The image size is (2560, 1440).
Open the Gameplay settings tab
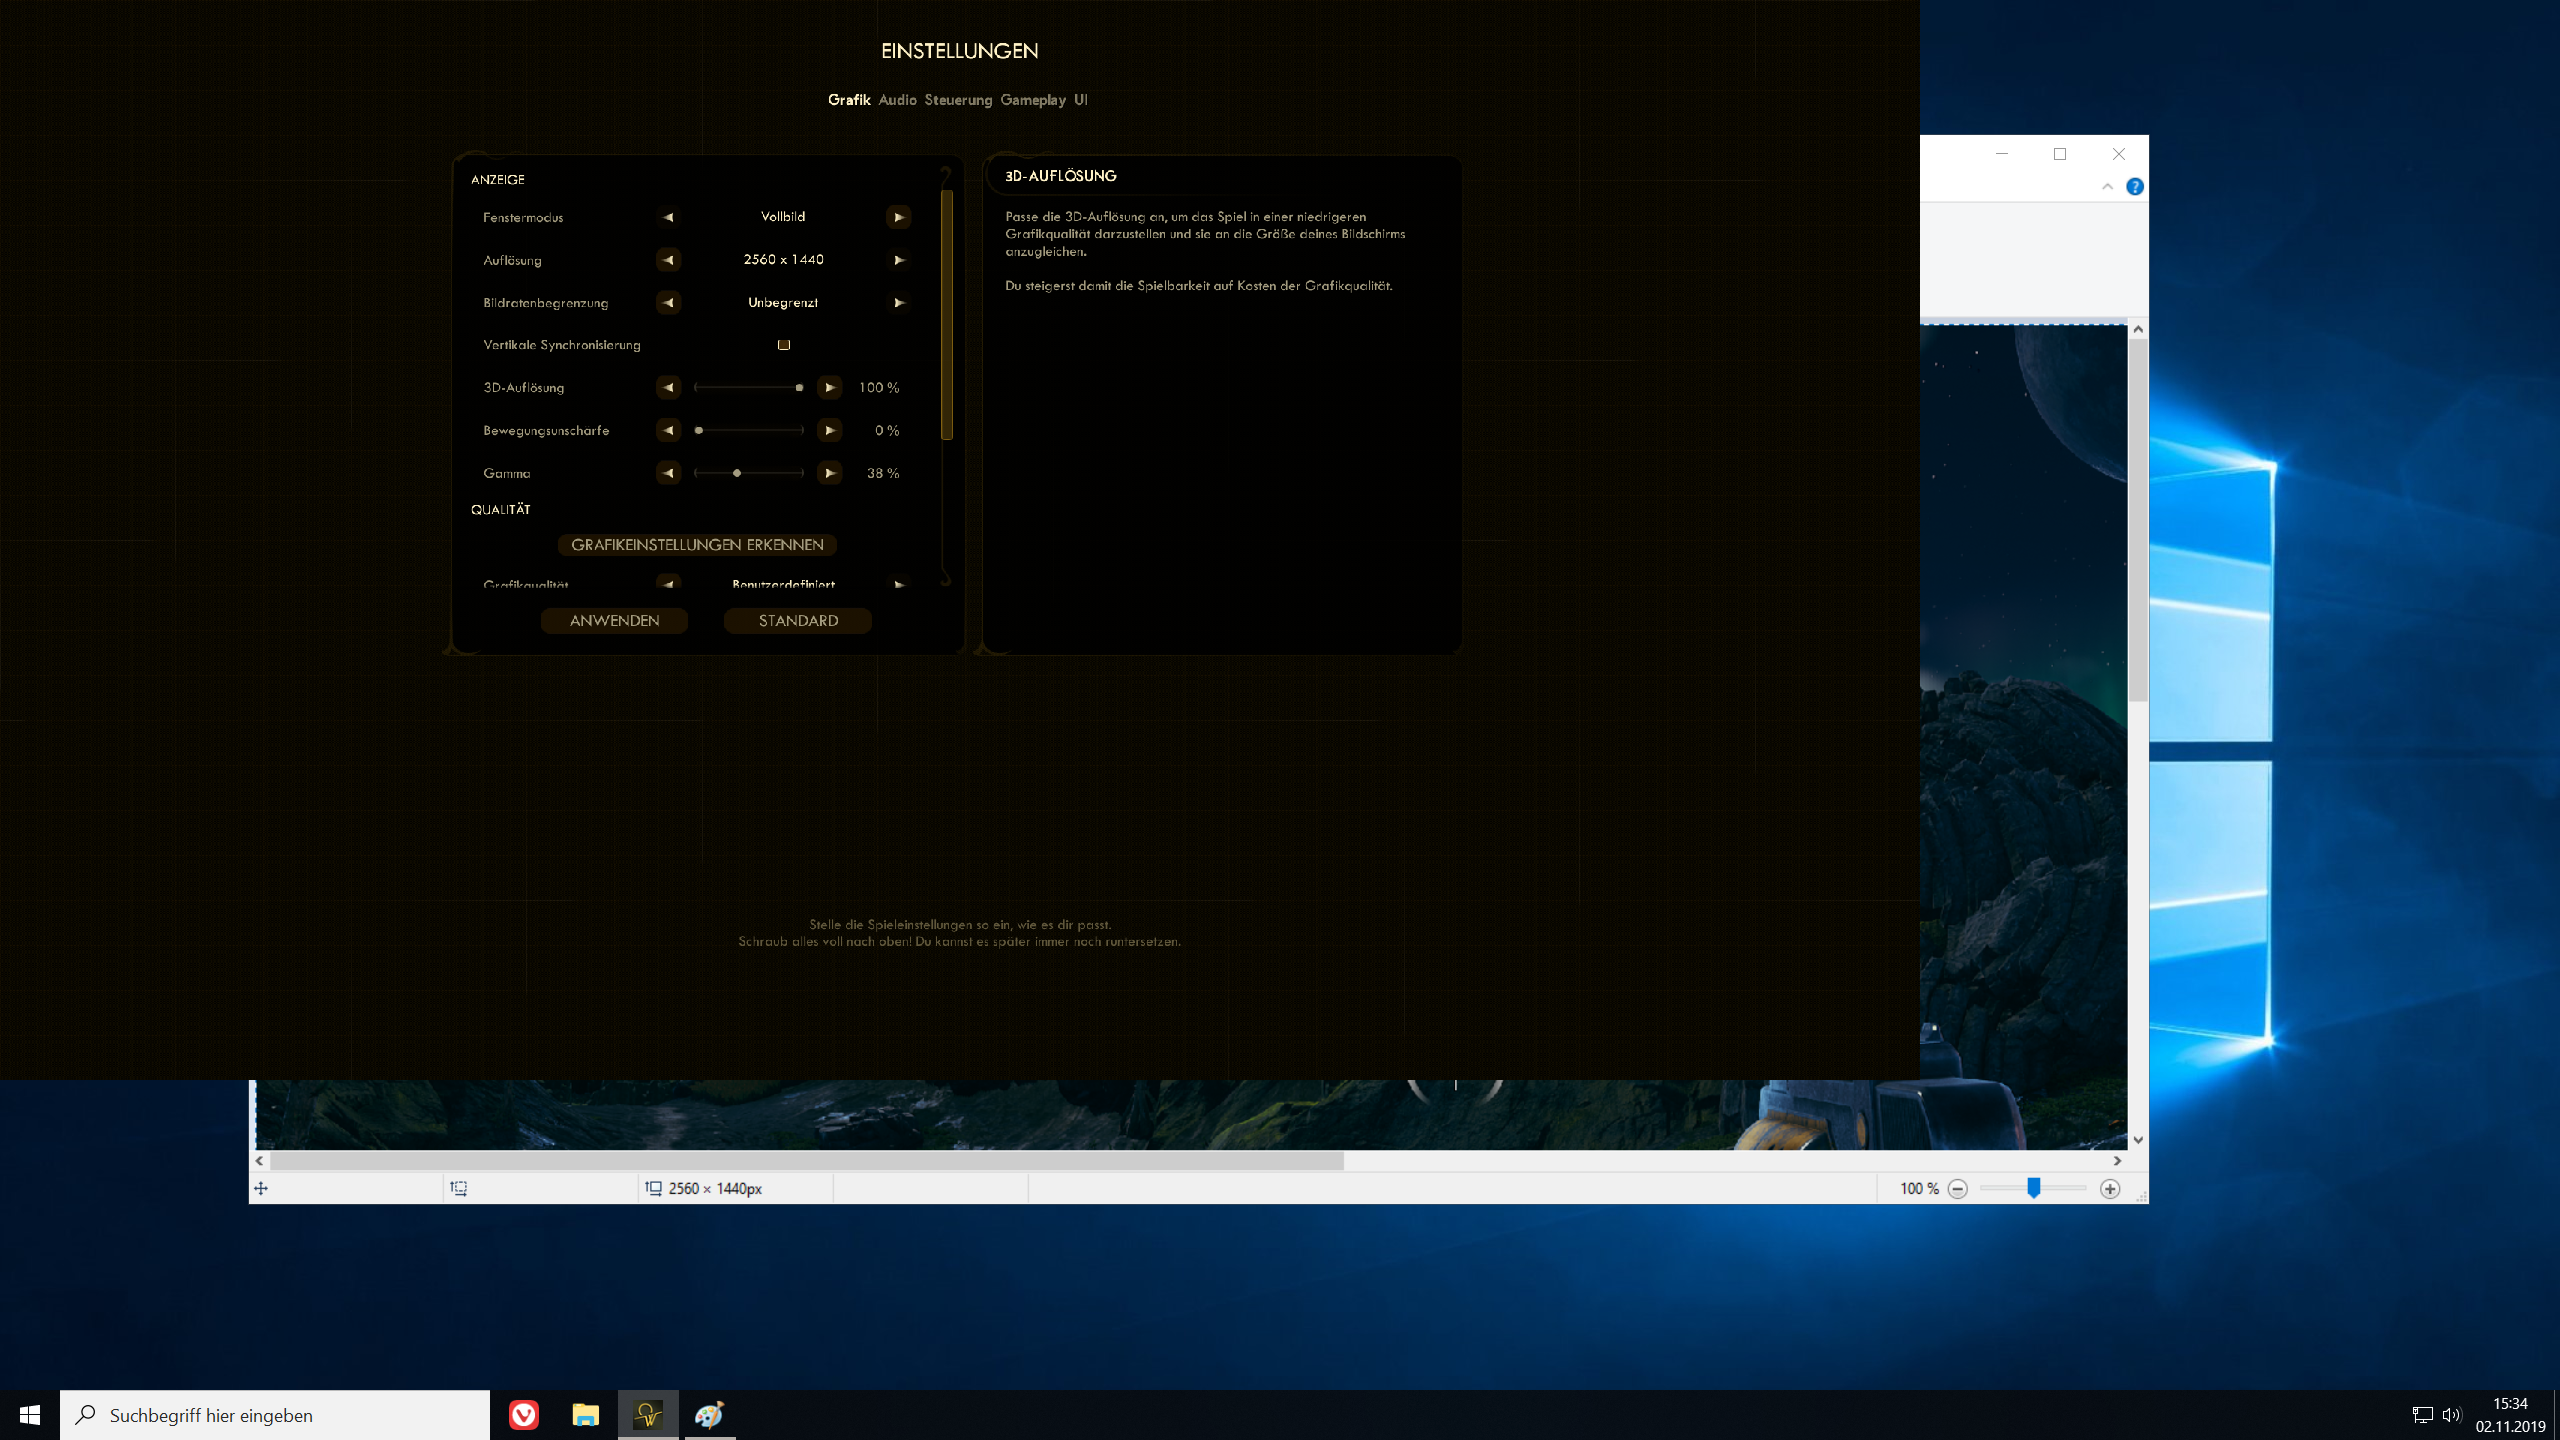pos(1033,100)
